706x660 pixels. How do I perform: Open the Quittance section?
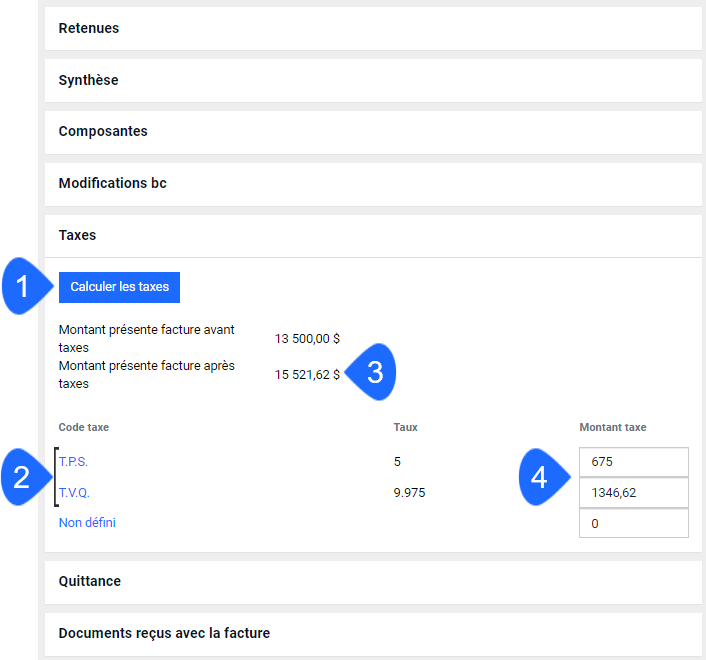[373, 582]
